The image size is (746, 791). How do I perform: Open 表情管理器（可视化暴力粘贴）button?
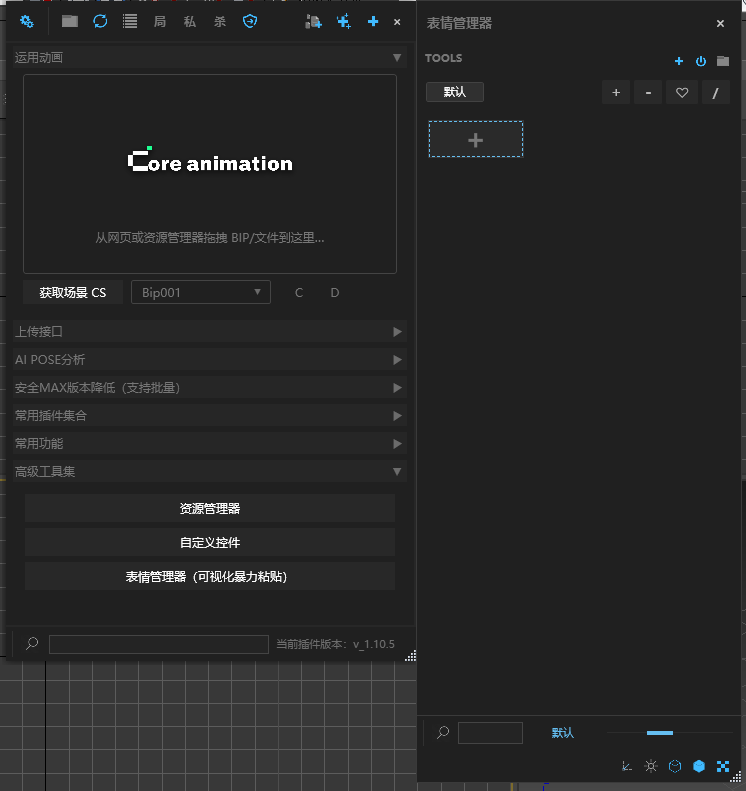point(210,577)
